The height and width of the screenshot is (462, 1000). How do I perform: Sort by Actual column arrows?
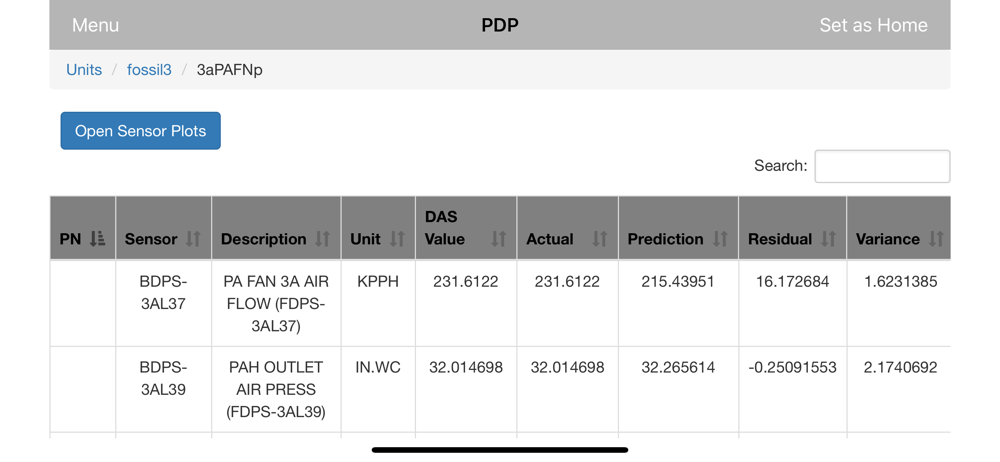pos(600,239)
